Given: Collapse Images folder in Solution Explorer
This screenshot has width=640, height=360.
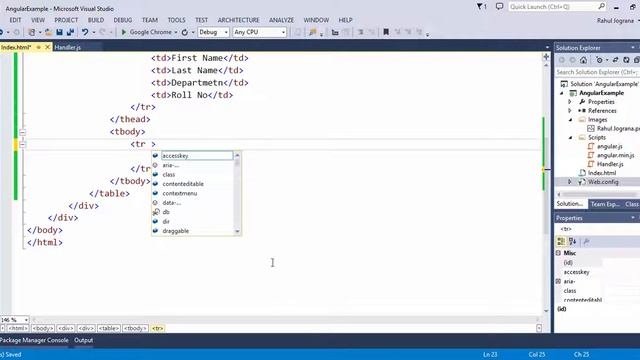Looking at the screenshot, I should coord(571,120).
